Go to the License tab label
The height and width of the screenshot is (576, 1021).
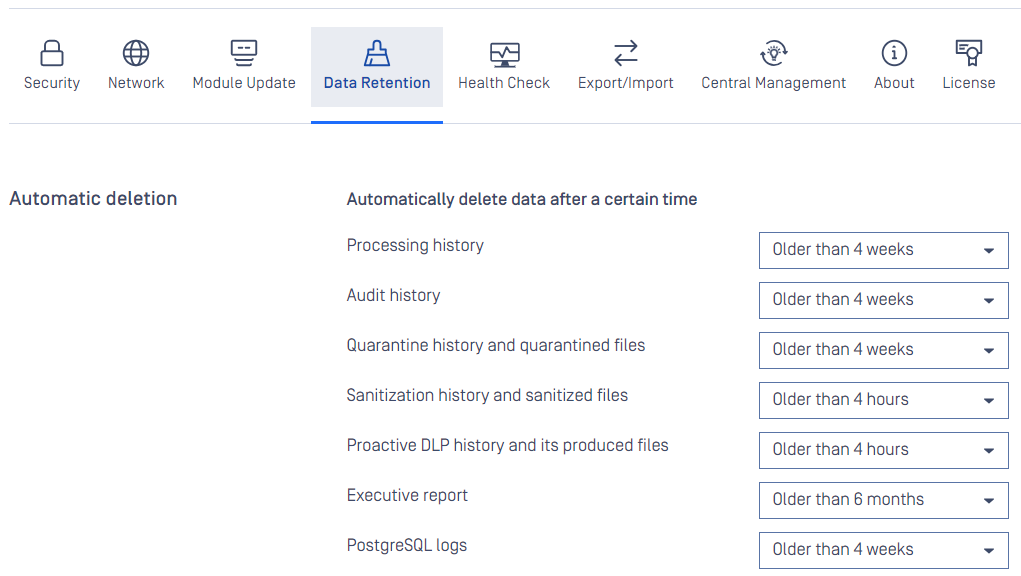[969, 83]
